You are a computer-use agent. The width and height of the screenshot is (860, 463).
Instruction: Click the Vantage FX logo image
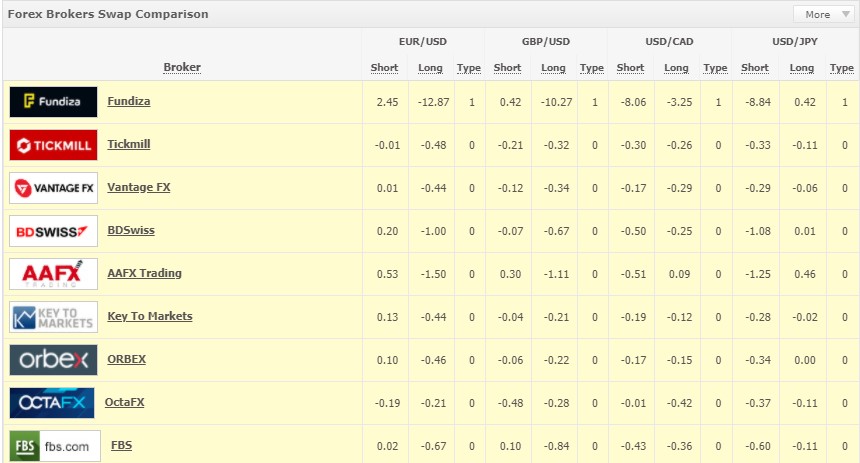click(x=53, y=188)
